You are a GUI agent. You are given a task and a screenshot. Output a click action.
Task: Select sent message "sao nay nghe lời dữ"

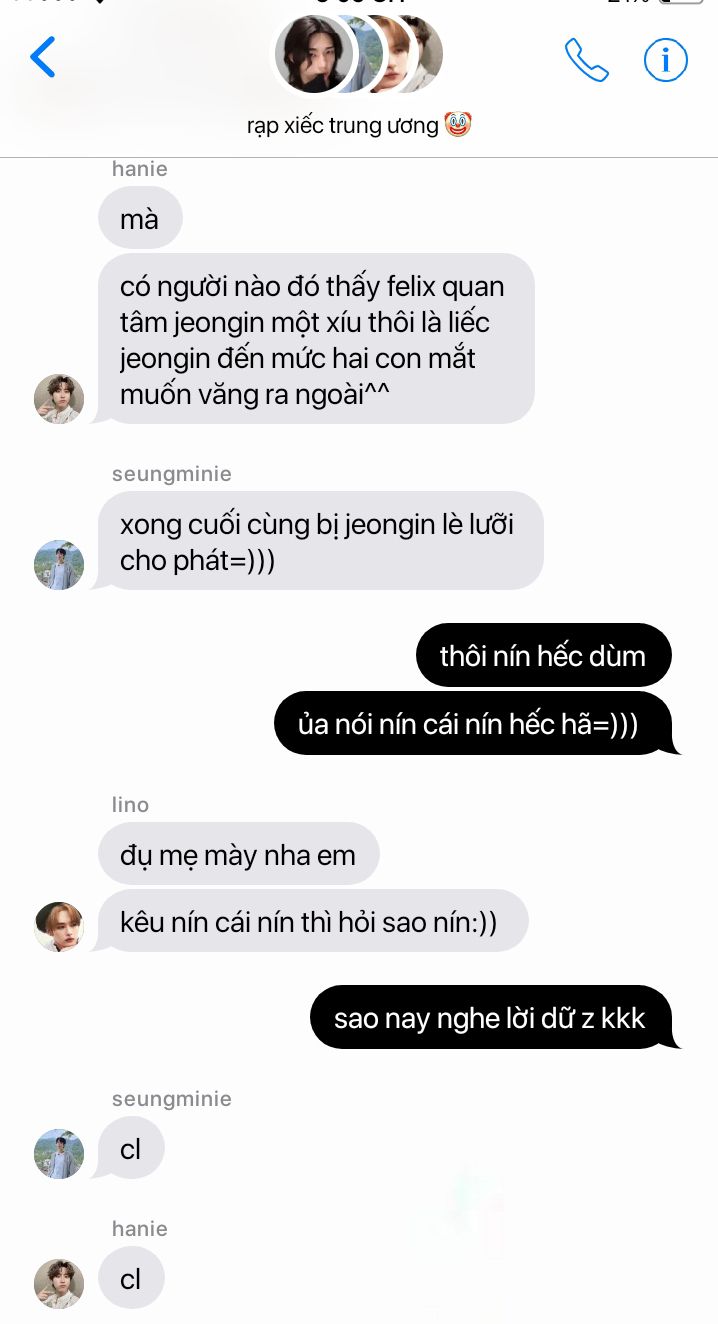491,1017
